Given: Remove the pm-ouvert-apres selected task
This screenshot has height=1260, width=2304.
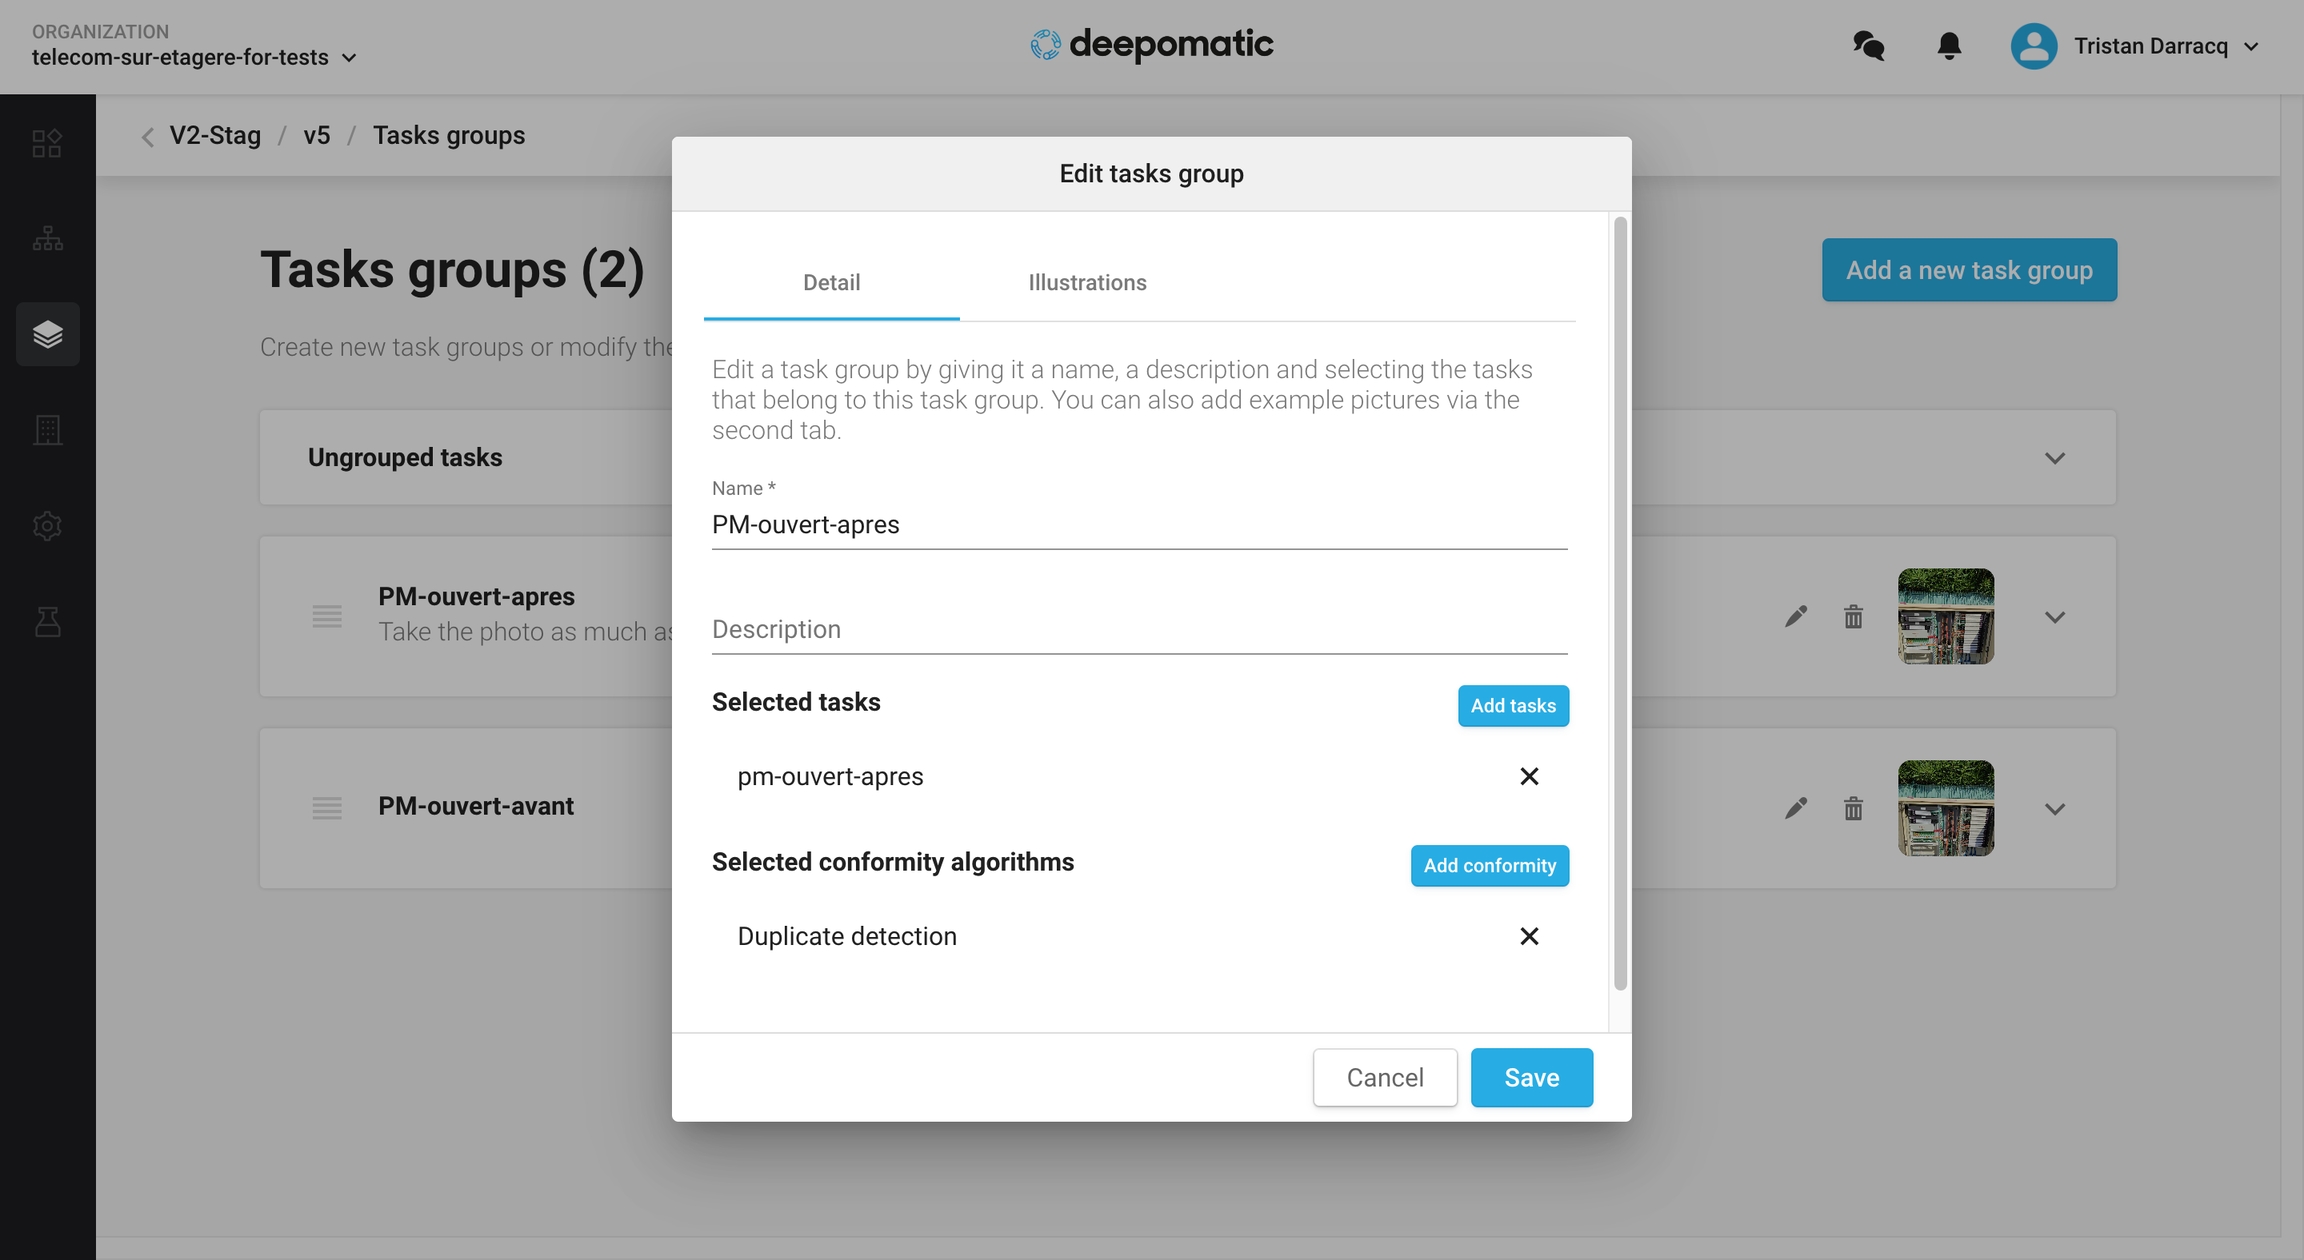Looking at the screenshot, I should click(1528, 777).
